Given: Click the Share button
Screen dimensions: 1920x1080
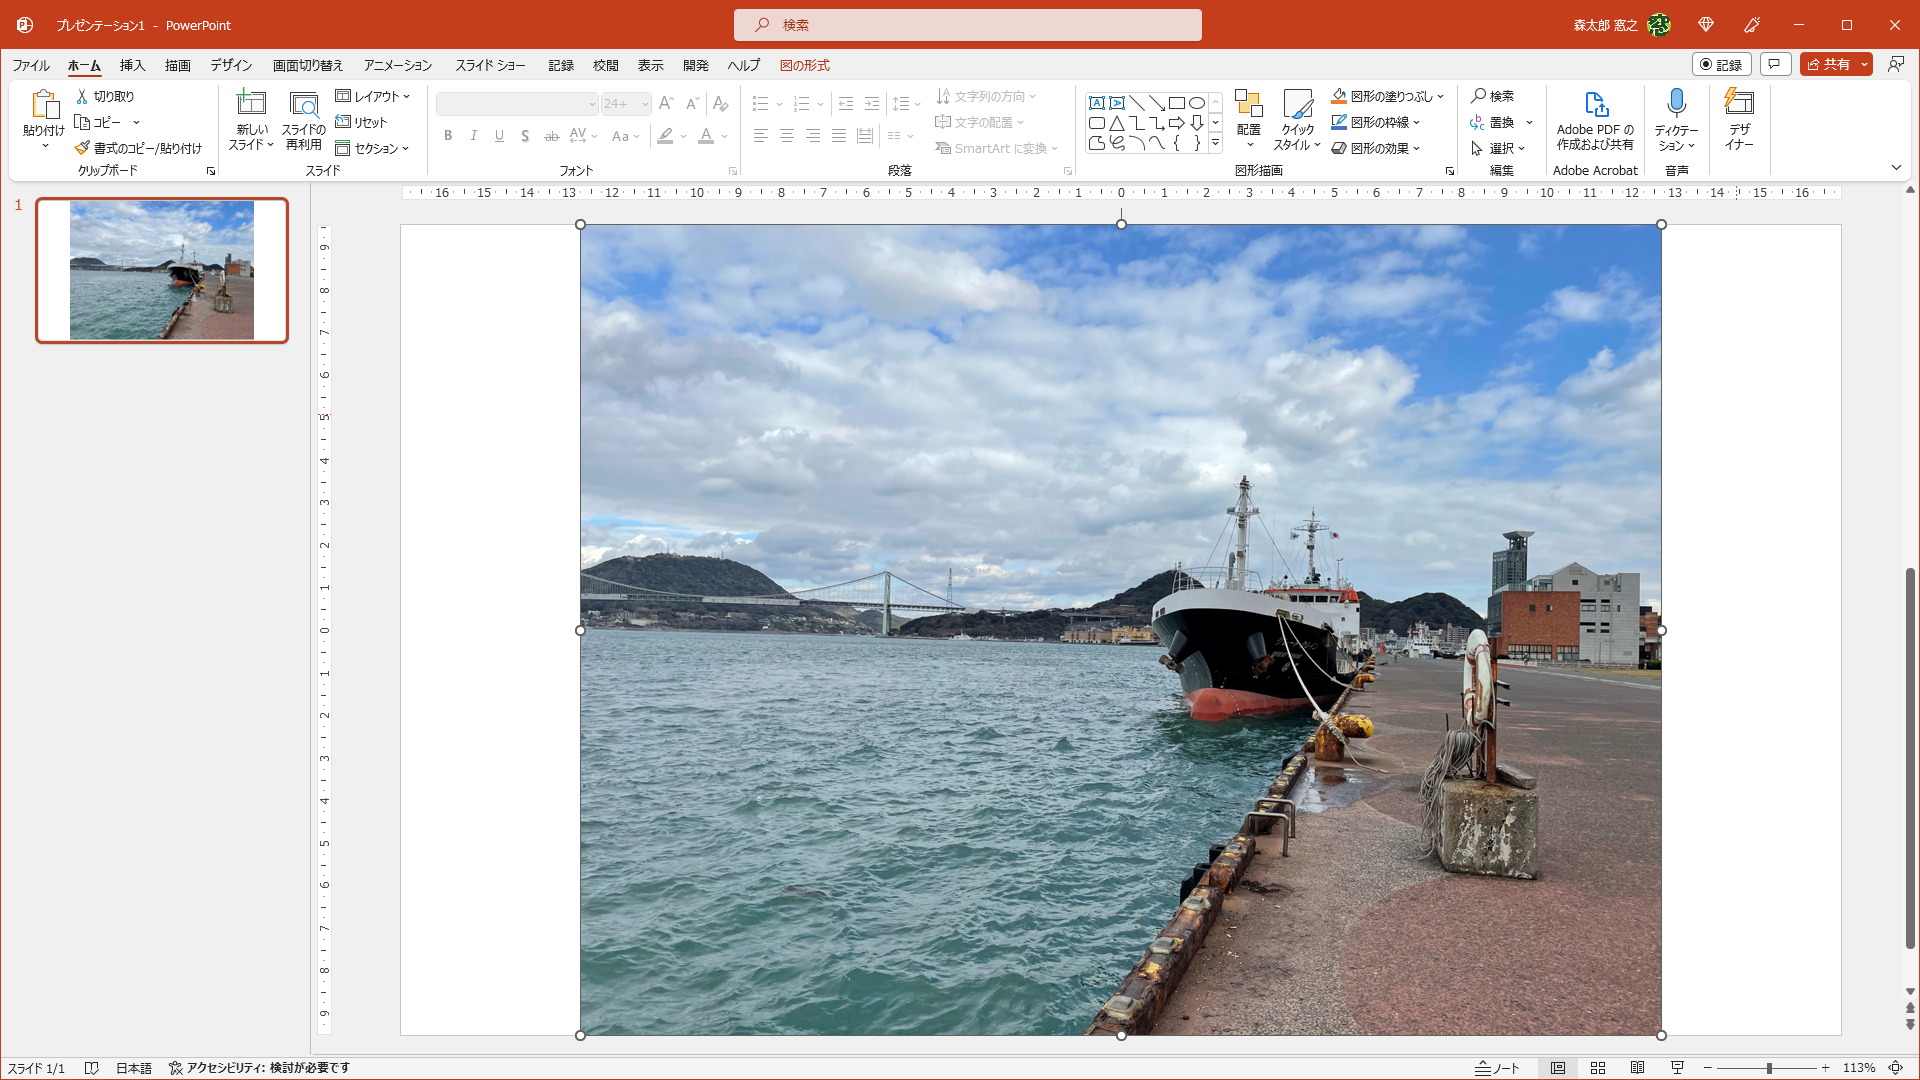Looking at the screenshot, I should [1828, 64].
